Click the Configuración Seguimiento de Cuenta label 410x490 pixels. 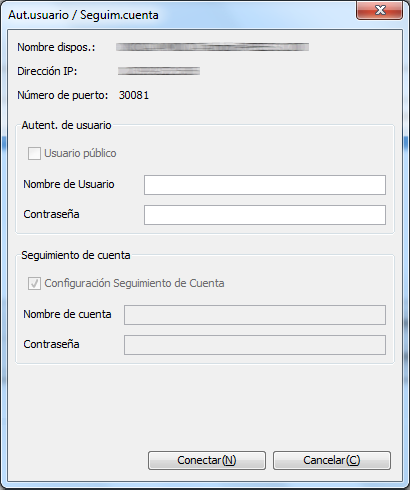(x=134, y=283)
